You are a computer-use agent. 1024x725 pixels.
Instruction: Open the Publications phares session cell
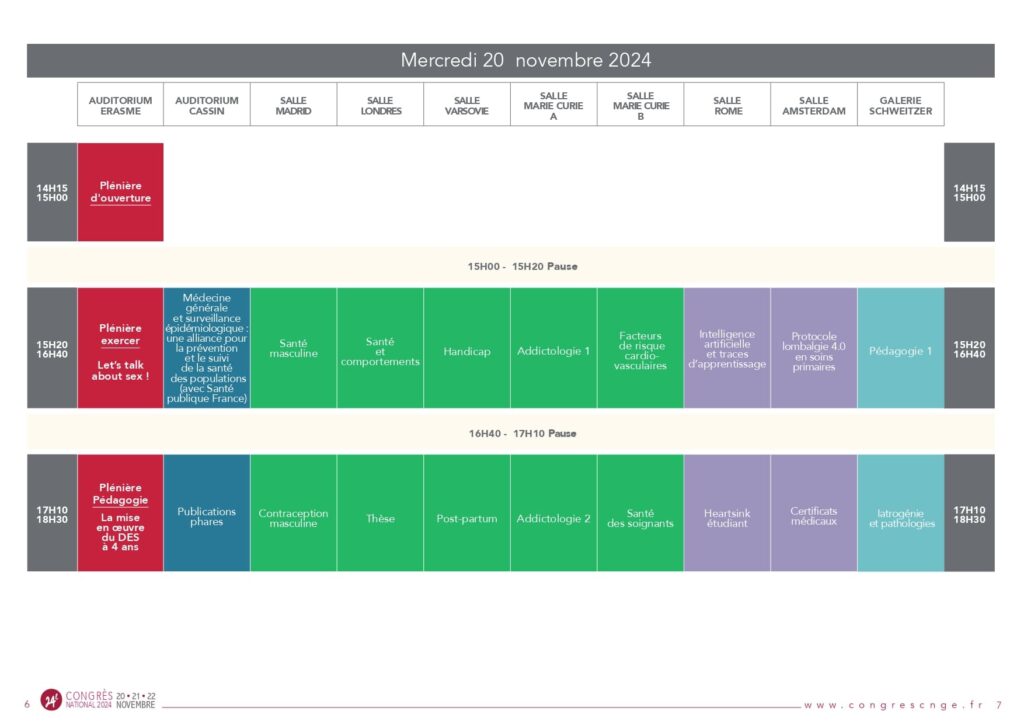[x=207, y=515]
